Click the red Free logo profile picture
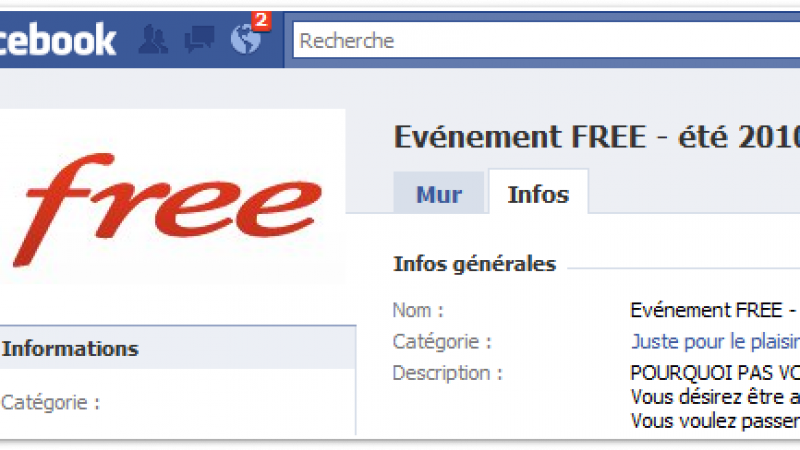This screenshot has height=450, width=800. coord(171,196)
